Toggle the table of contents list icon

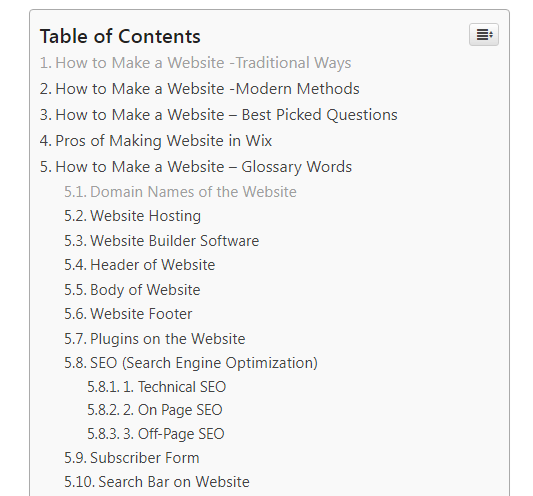click(484, 34)
